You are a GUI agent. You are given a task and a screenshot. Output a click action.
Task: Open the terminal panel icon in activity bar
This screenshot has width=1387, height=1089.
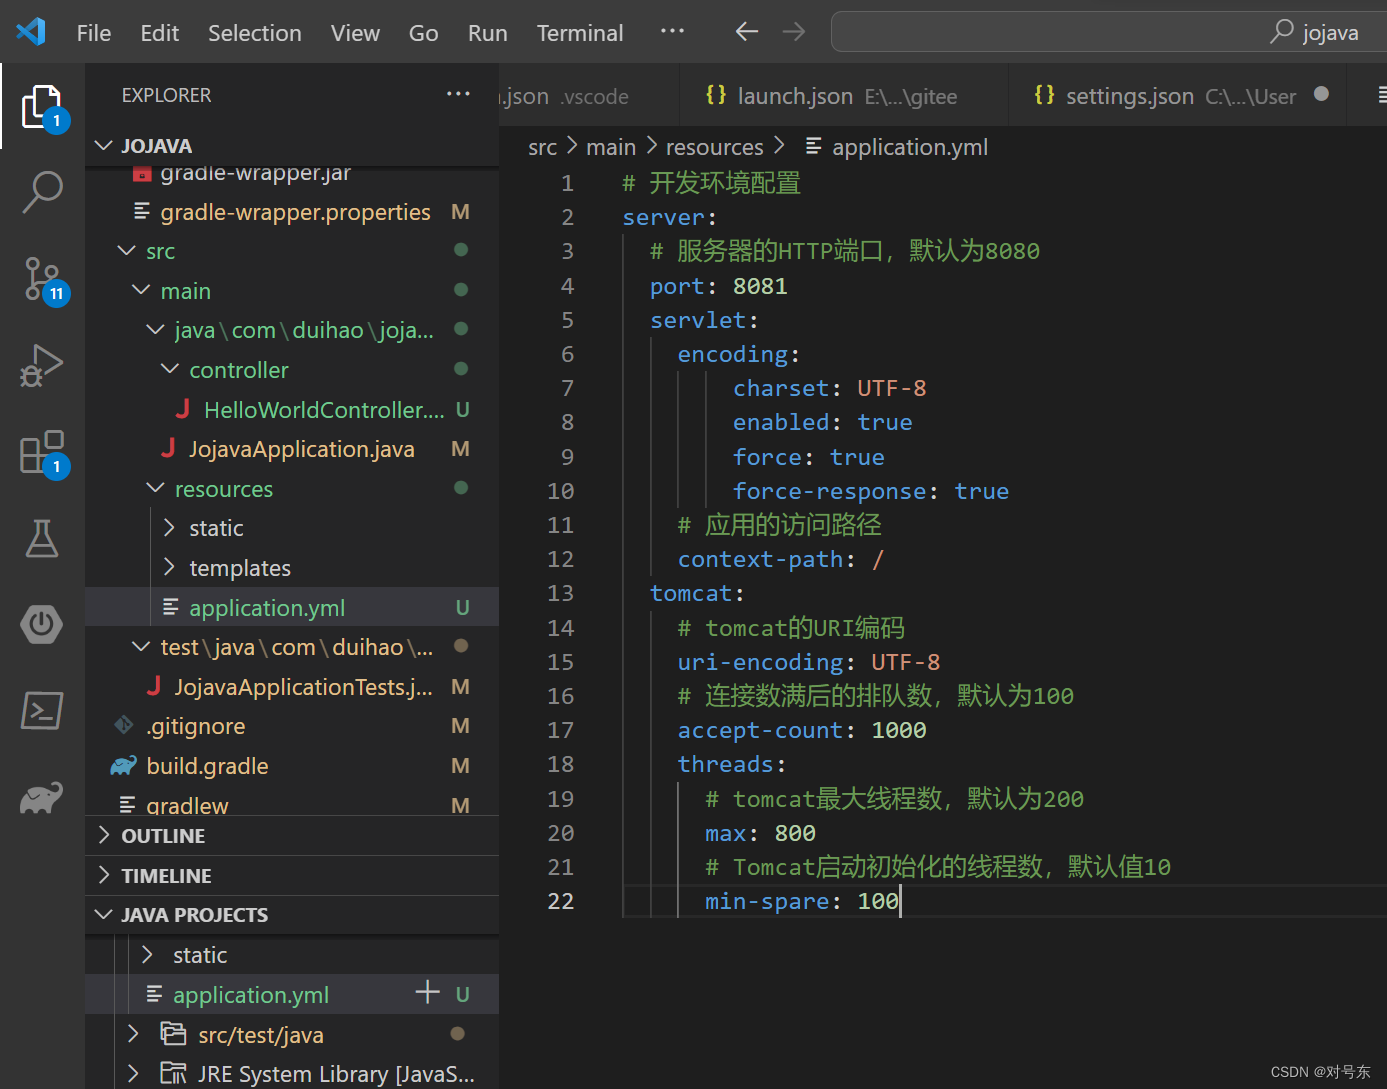click(42, 711)
